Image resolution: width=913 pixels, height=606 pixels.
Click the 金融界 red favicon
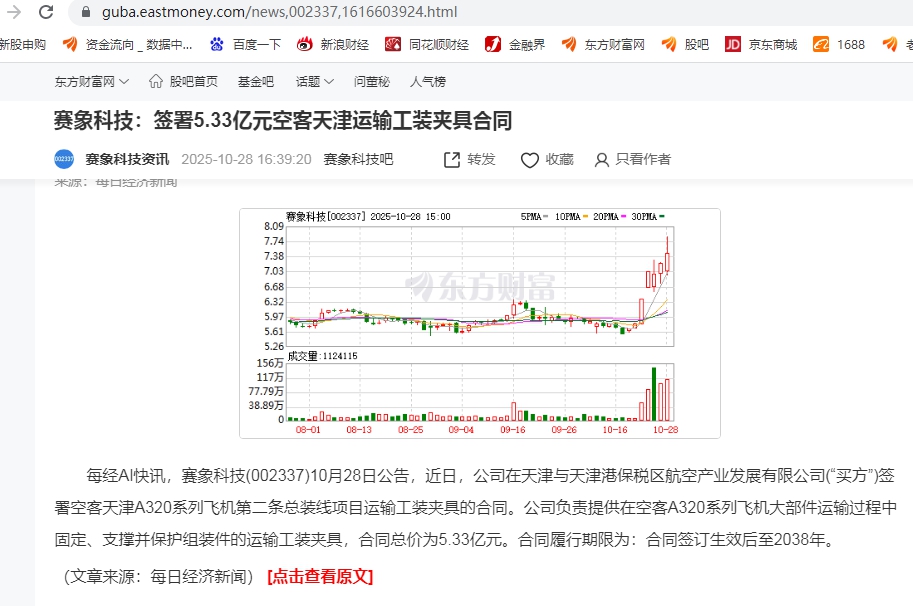click(x=493, y=44)
